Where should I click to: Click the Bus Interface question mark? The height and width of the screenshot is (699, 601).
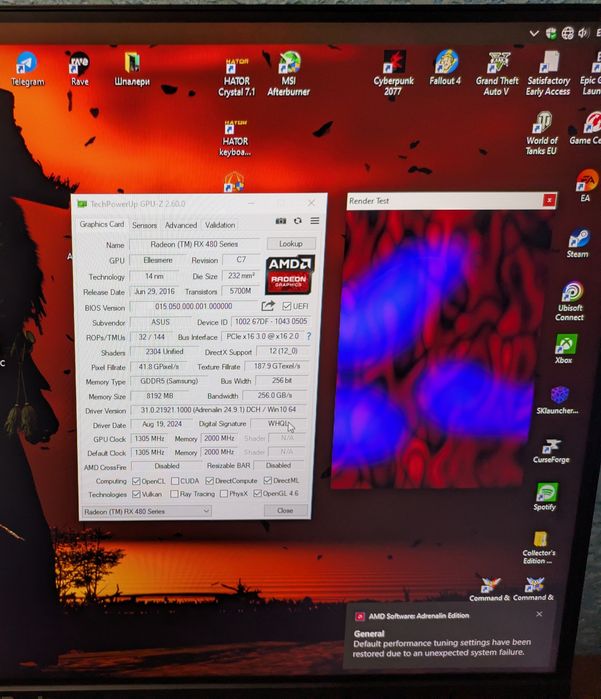click(x=309, y=336)
